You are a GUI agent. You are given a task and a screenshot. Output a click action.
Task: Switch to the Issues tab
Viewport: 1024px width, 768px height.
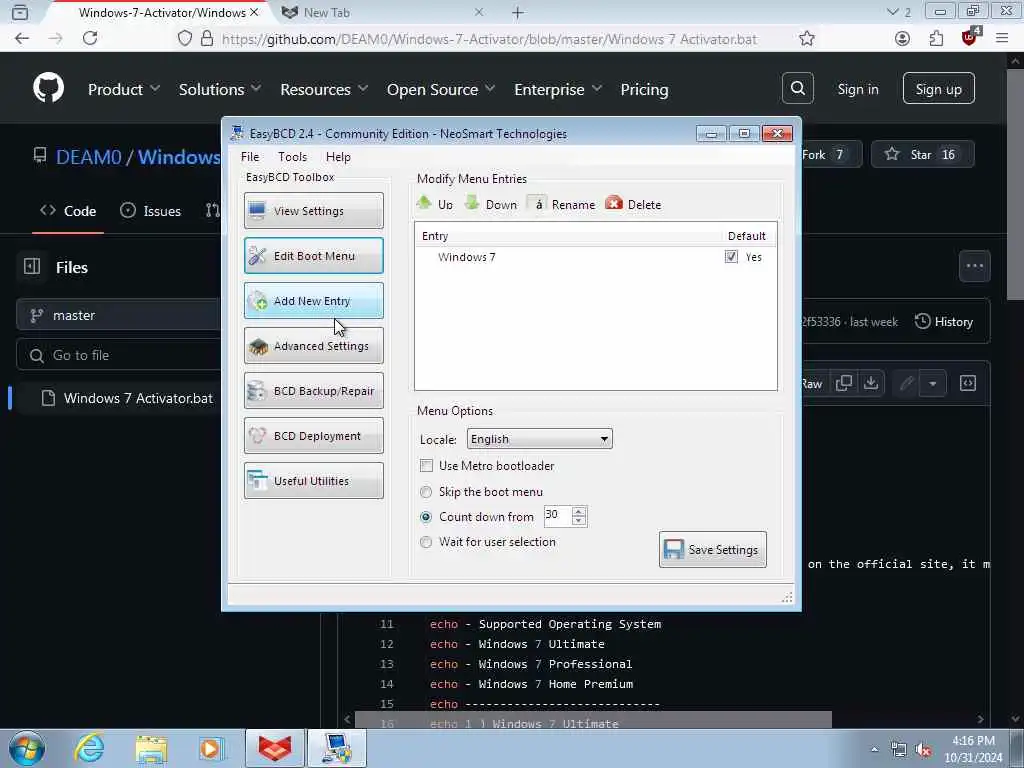(x=150, y=211)
